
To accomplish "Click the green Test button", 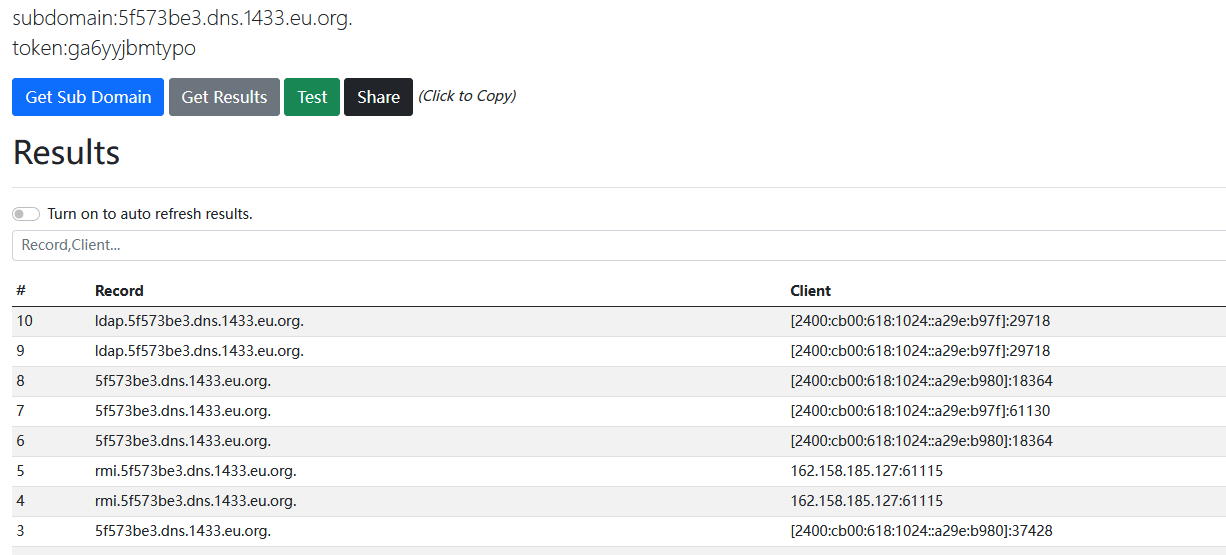I will [x=312, y=97].
